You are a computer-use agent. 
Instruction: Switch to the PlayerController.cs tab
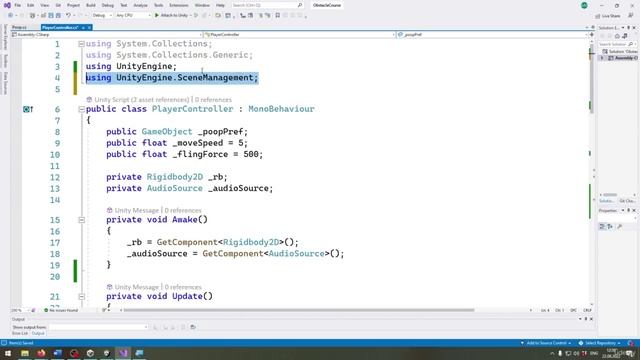(60, 27)
